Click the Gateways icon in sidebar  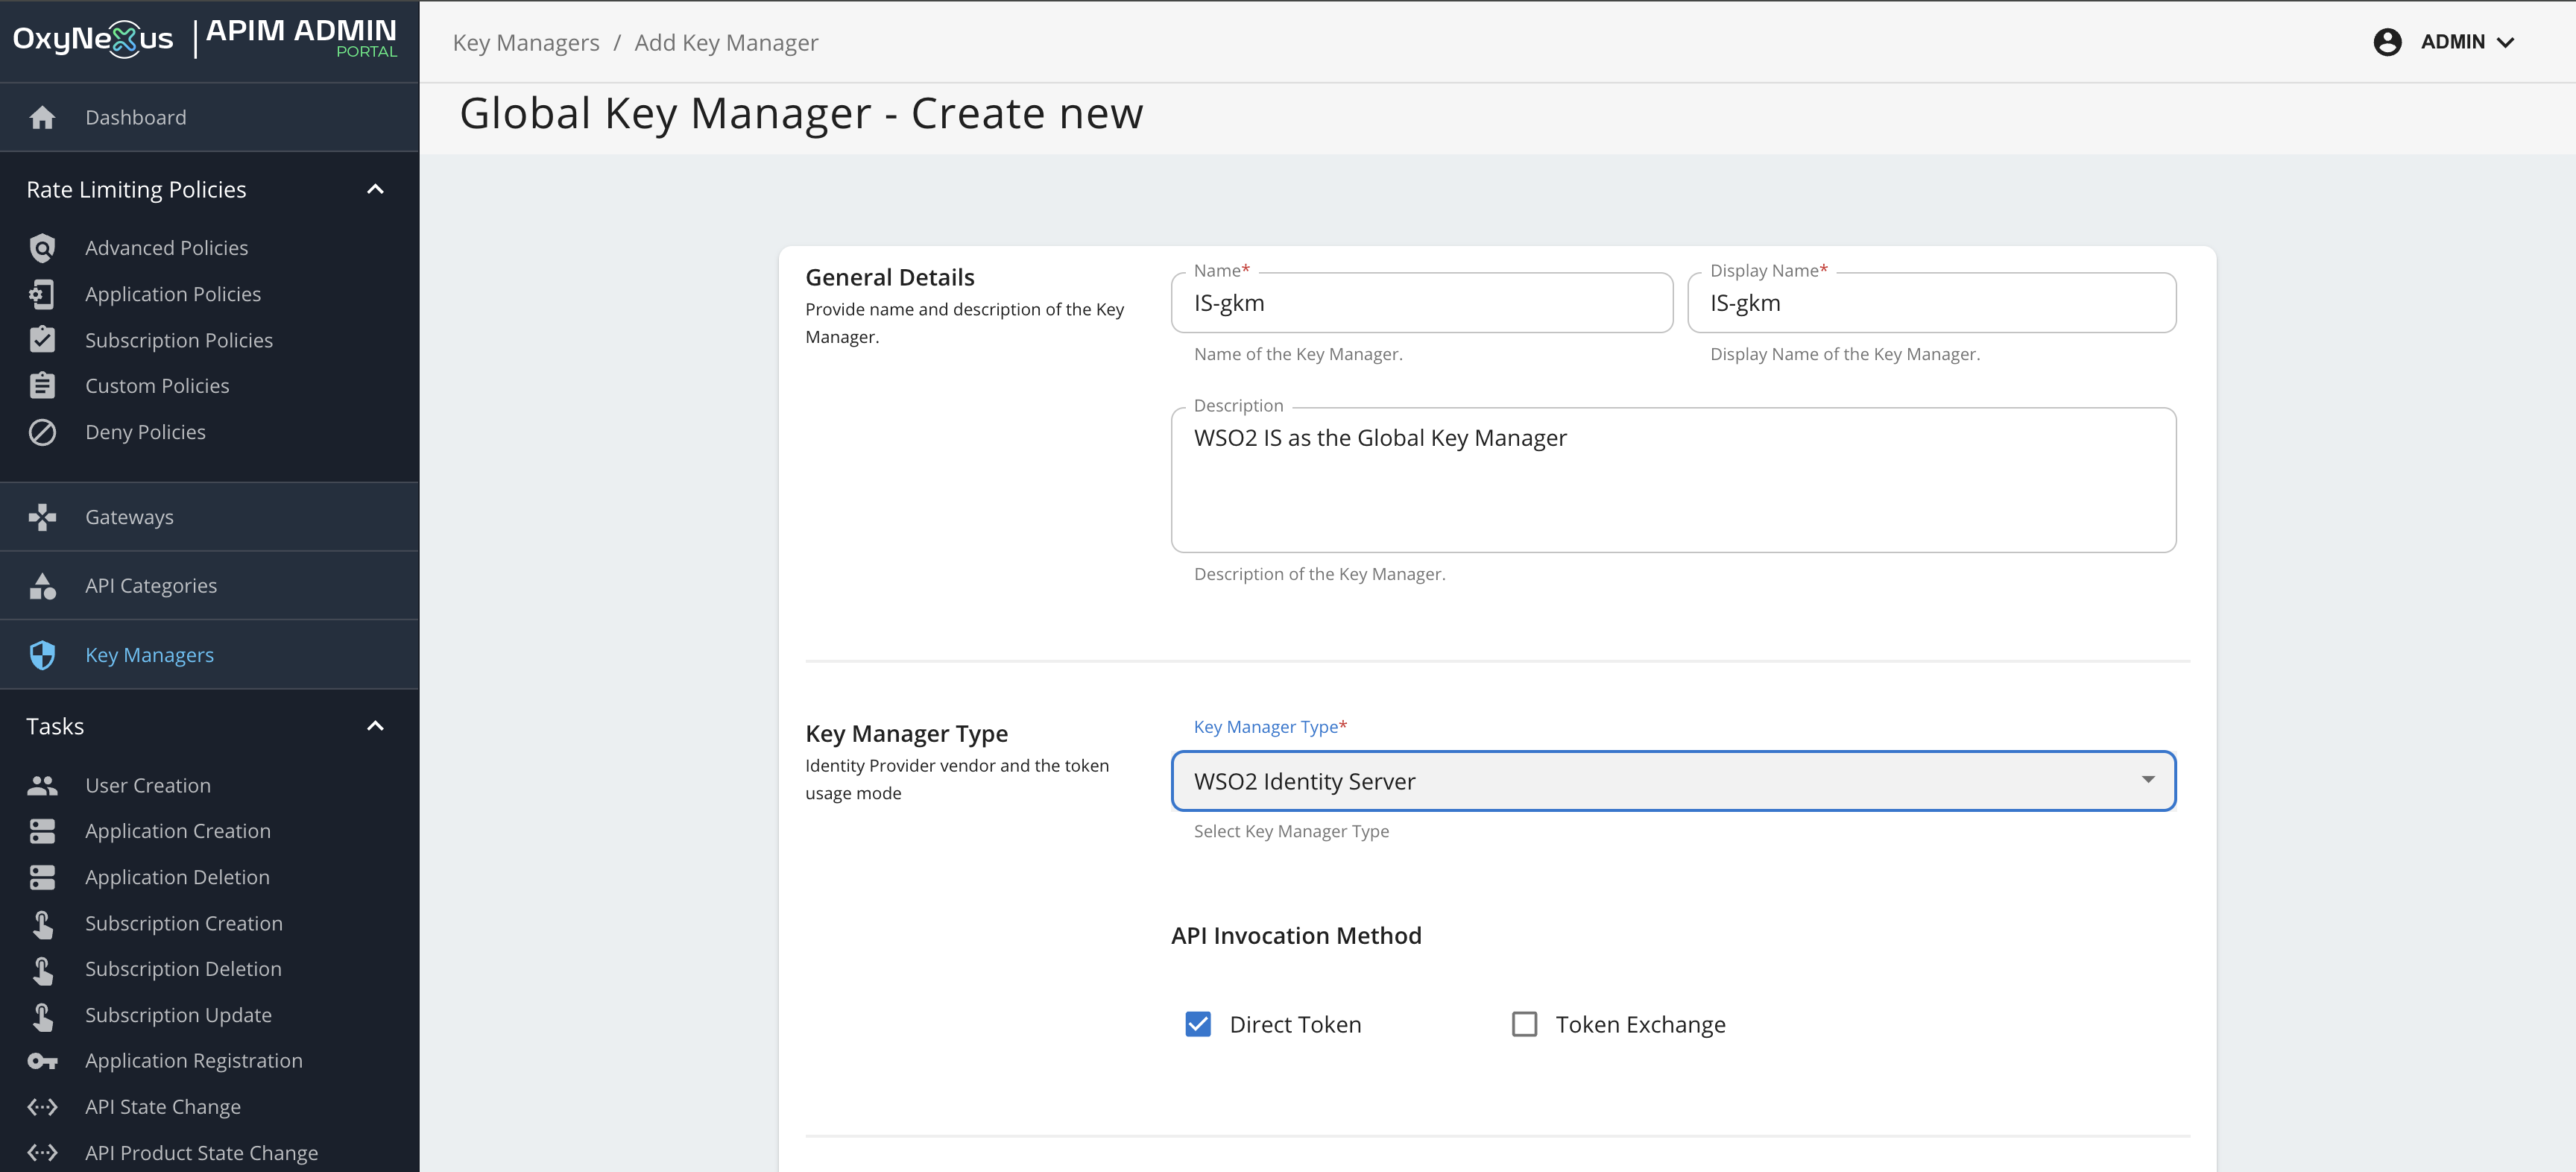tap(42, 517)
